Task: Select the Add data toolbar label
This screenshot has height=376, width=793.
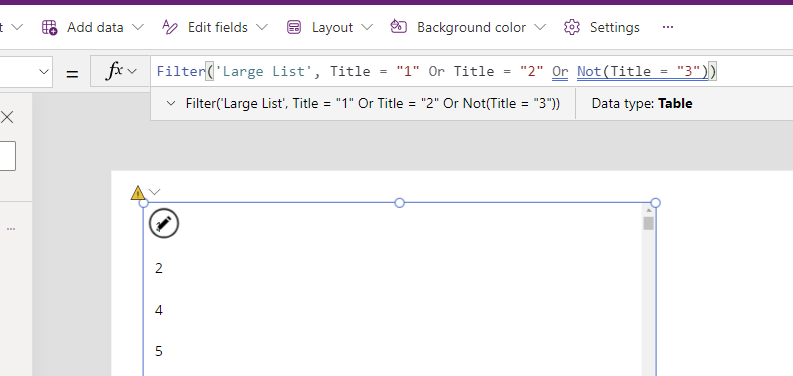Action: coord(95,27)
